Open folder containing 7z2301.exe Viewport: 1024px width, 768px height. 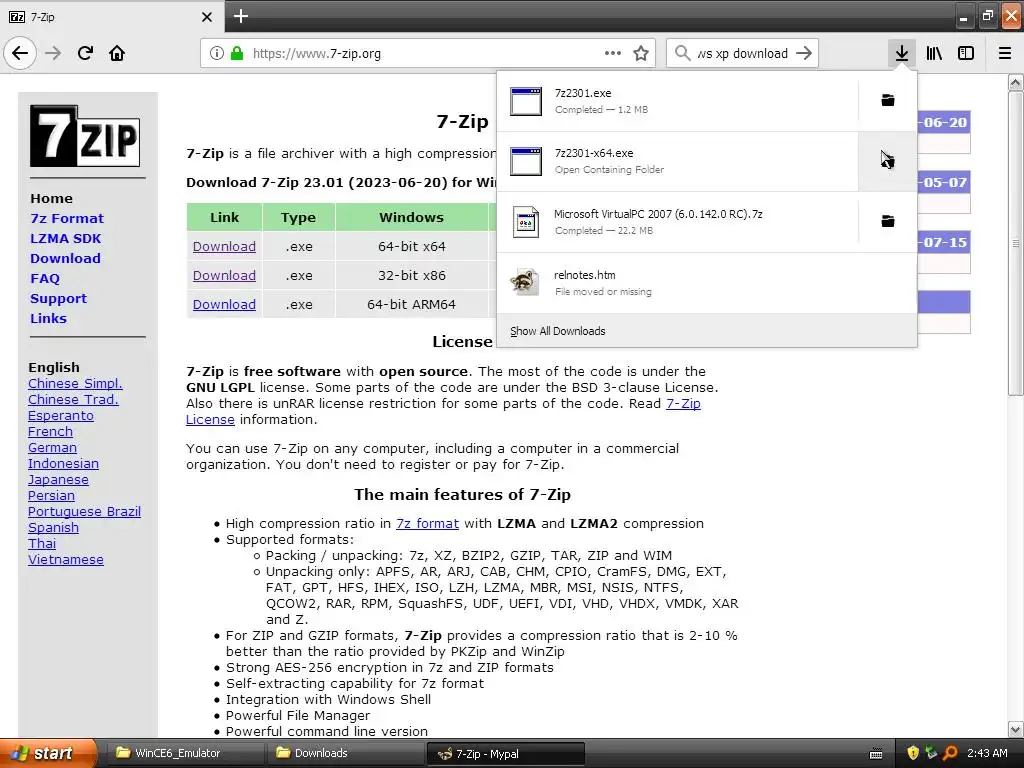(888, 101)
